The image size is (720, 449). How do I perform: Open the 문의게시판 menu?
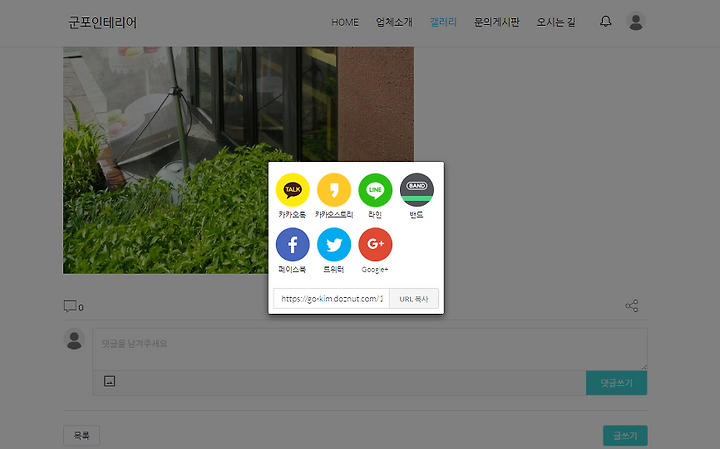coord(496,22)
